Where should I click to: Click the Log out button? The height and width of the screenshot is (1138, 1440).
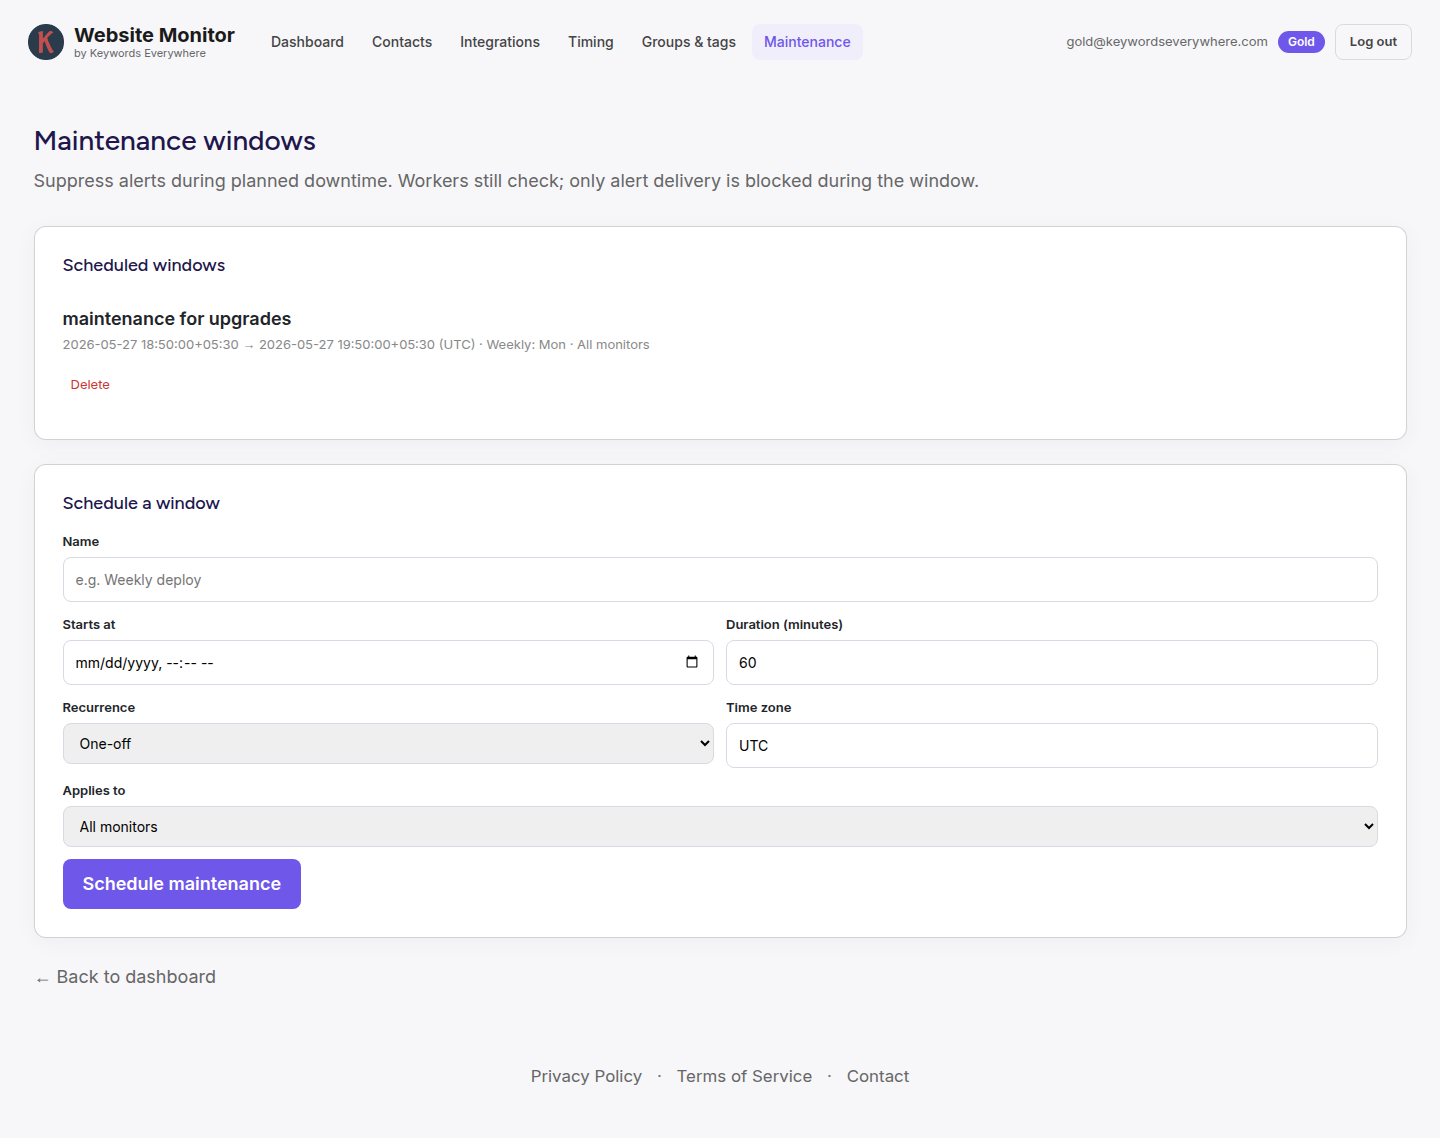(x=1373, y=42)
